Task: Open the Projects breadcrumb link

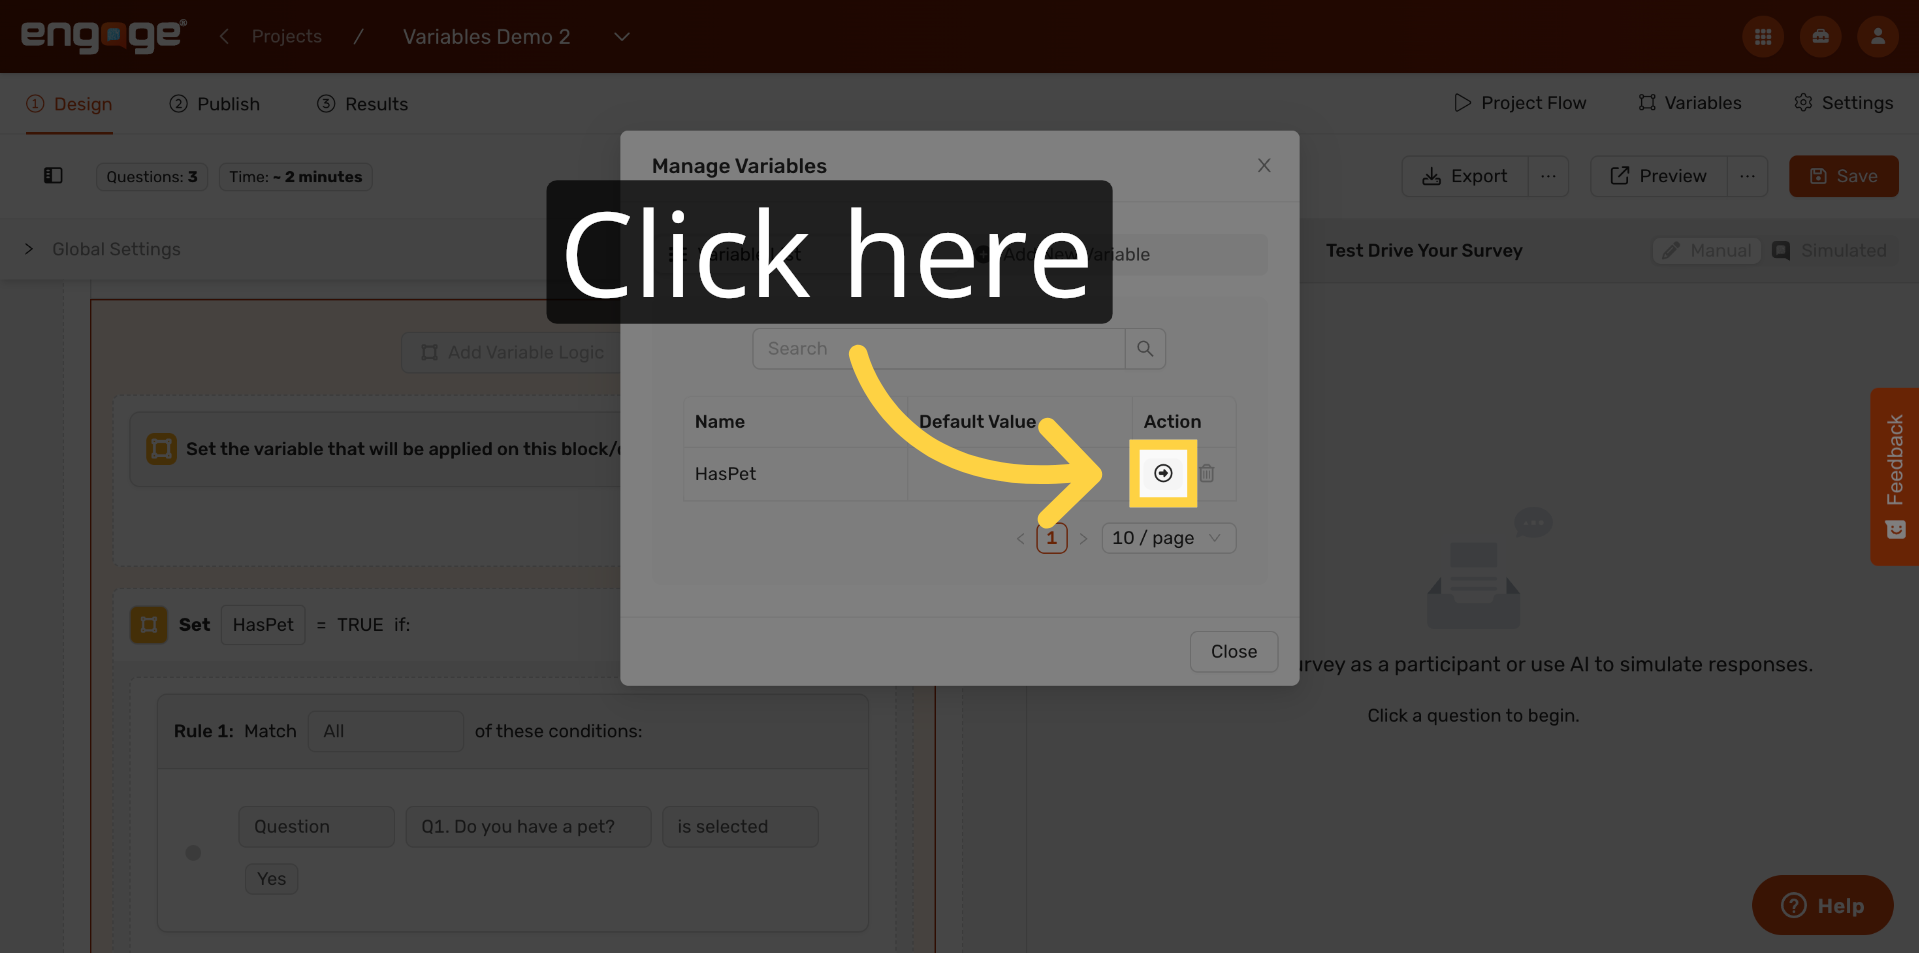Action: point(287,37)
